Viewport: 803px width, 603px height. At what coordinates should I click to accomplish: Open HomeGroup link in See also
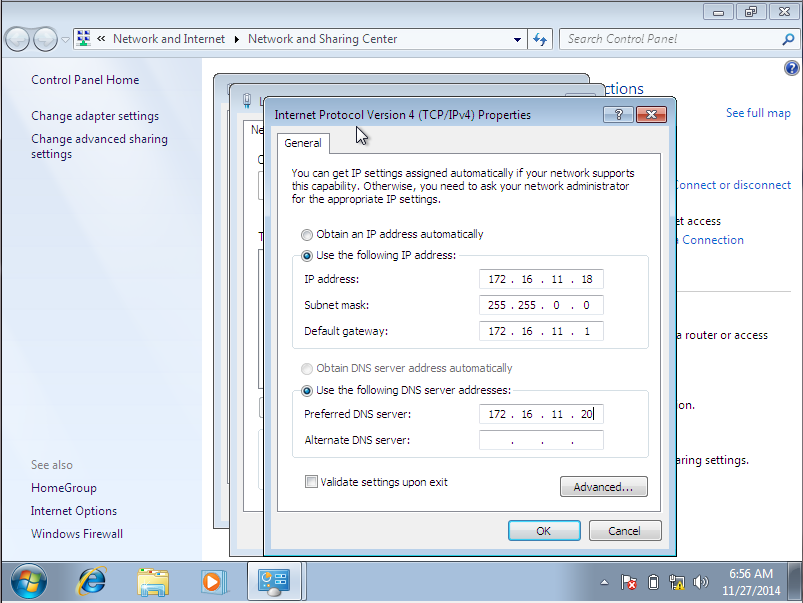pos(64,488)
